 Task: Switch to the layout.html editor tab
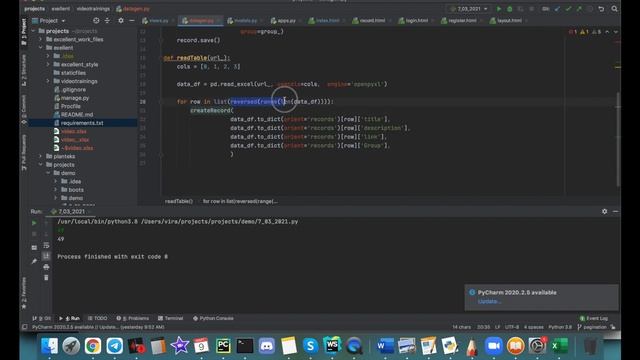coord(509,20)
